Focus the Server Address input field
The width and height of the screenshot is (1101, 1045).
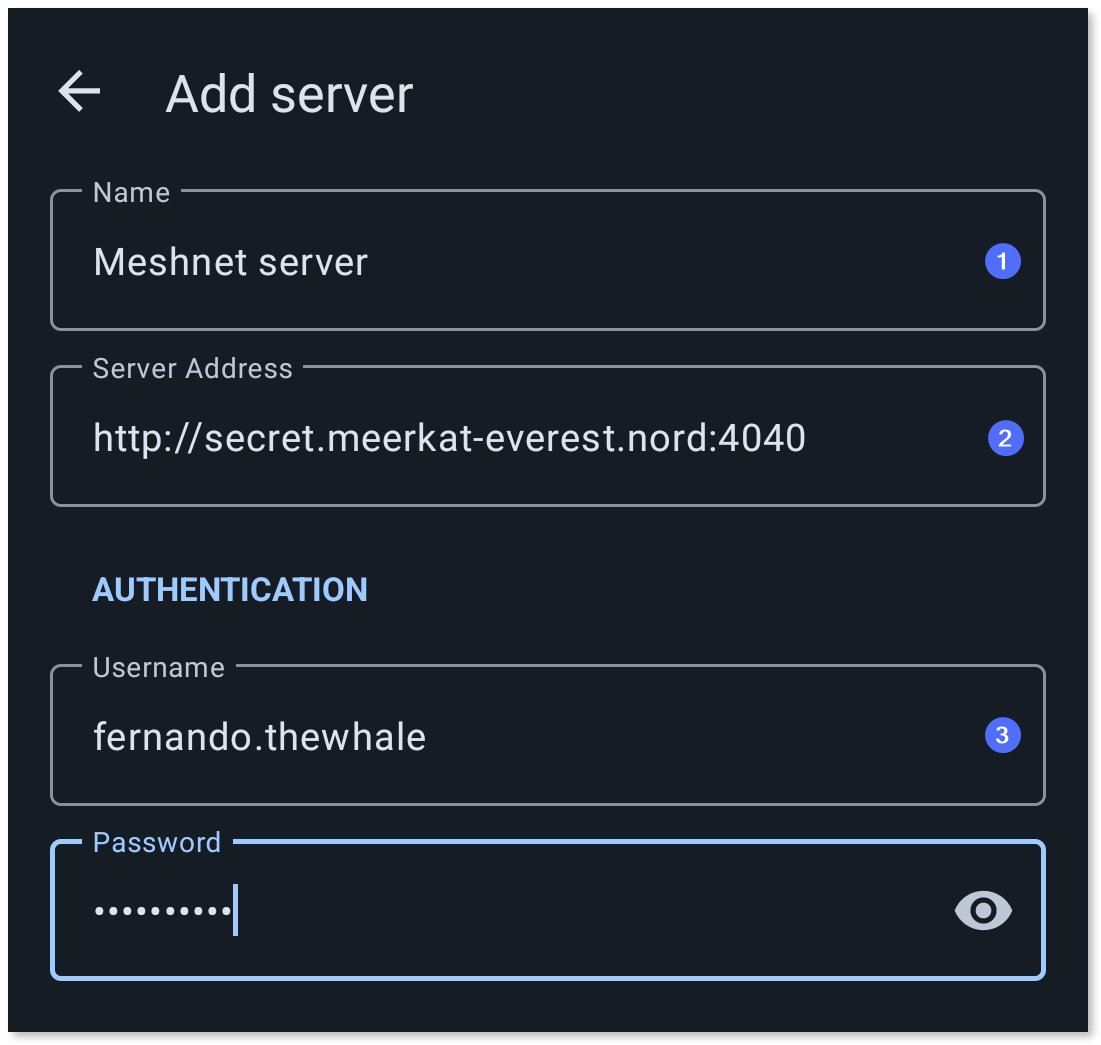click(500, 437)
